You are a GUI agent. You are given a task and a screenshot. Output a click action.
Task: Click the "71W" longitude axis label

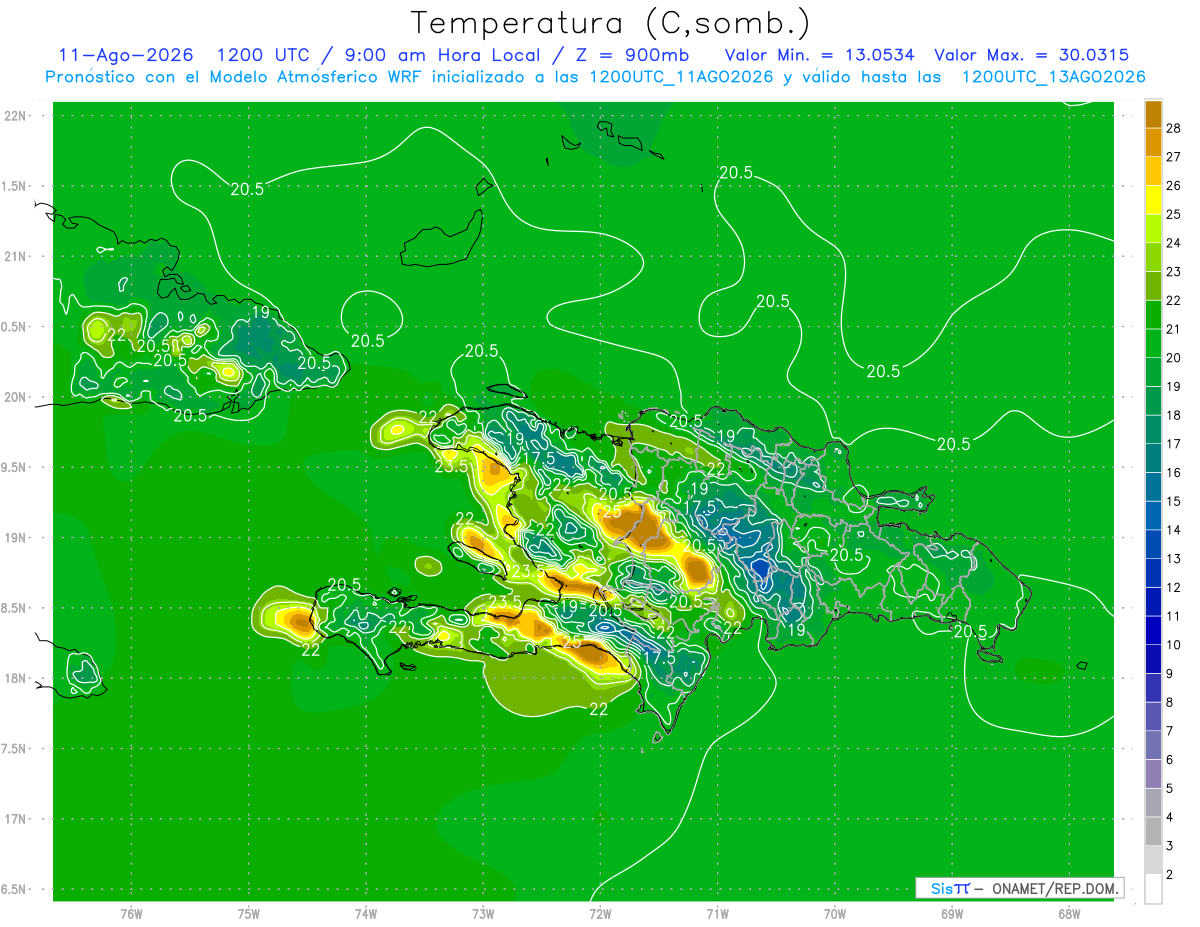click(x=717, y=914)
